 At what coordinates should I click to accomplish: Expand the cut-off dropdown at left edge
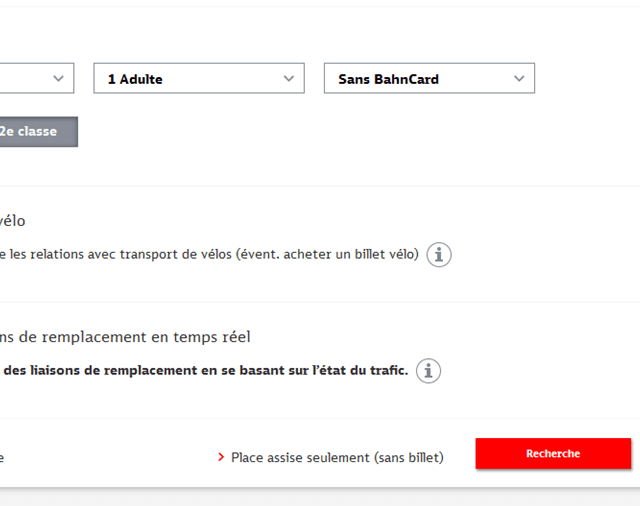click(37, 78)
